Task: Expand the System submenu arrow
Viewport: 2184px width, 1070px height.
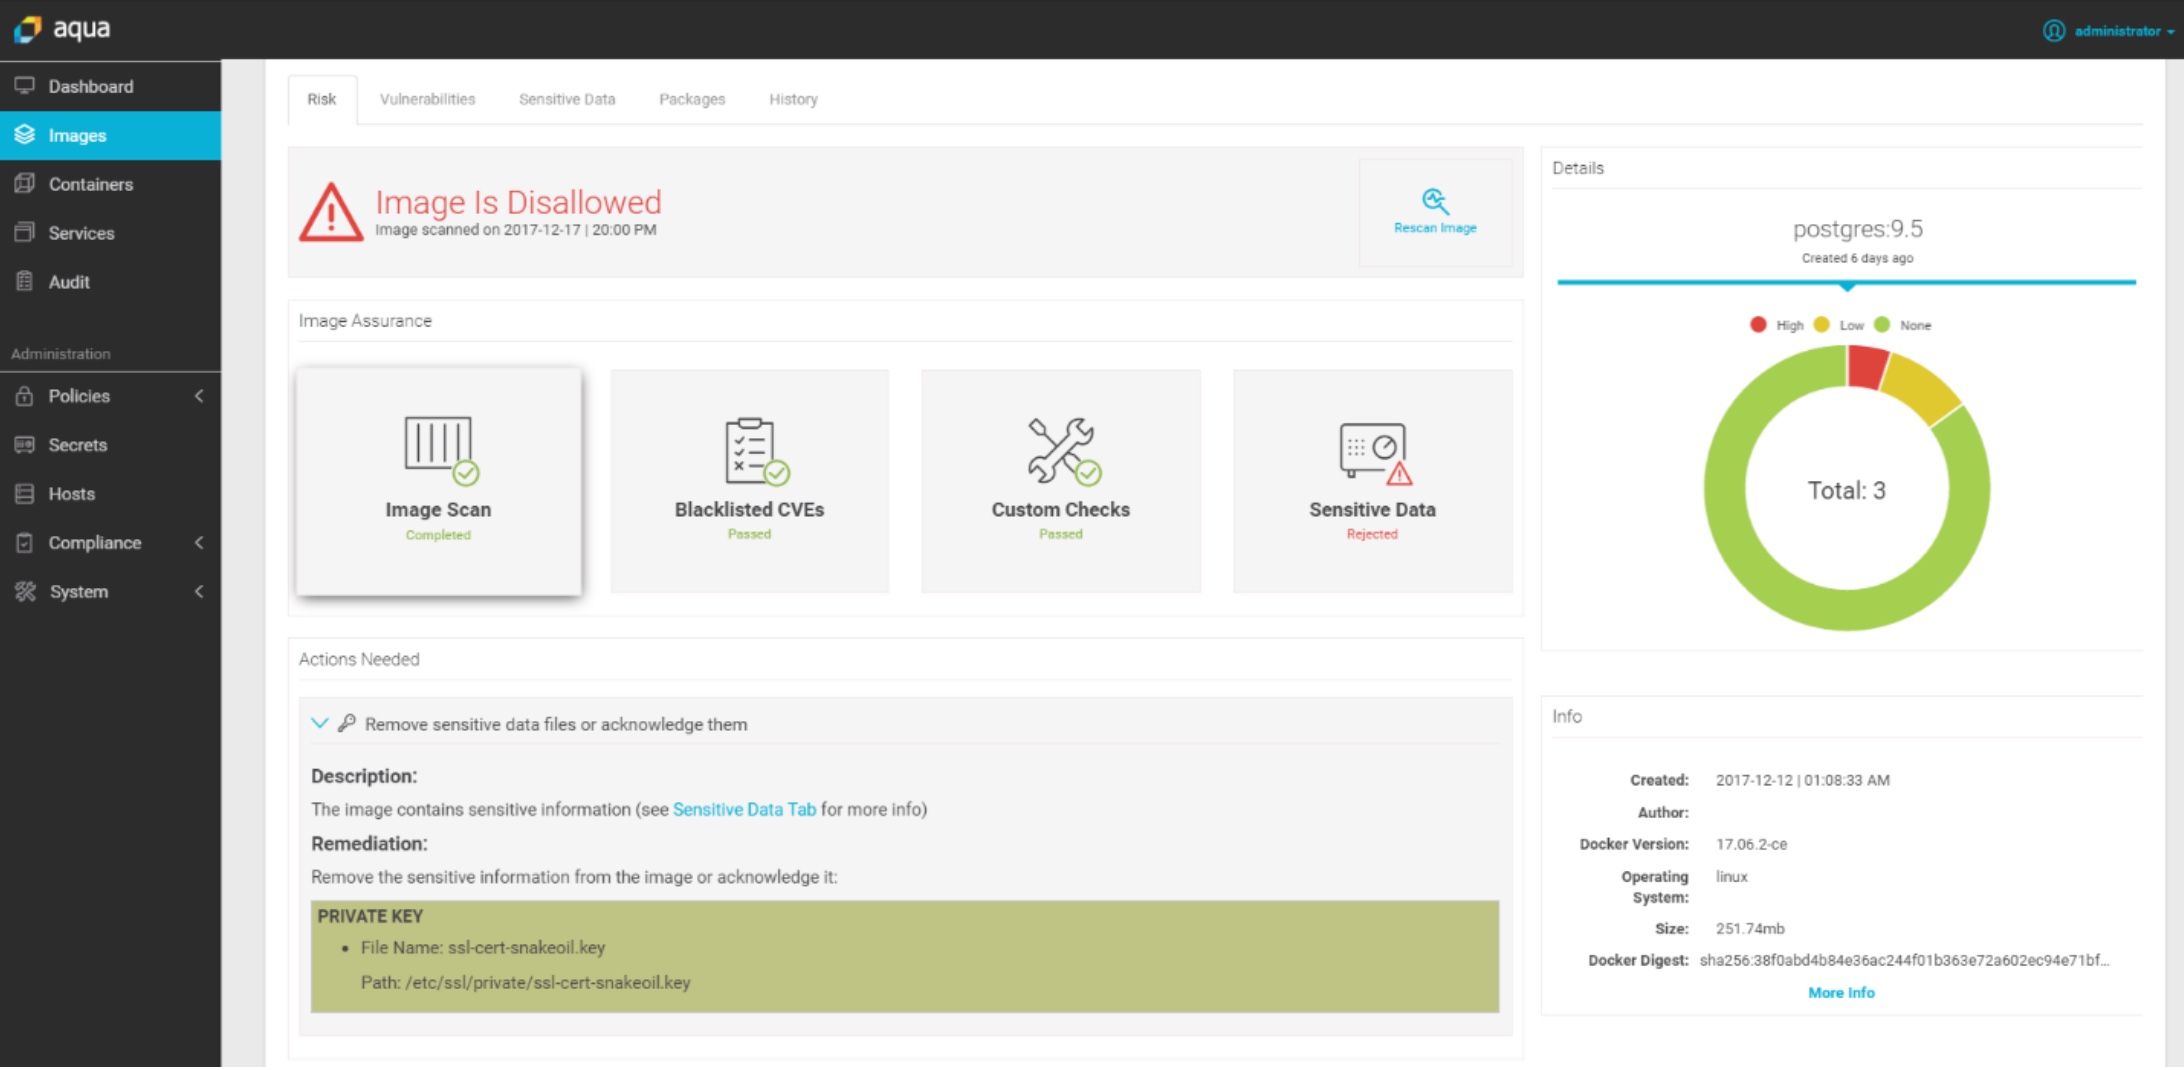Action: 199,592
